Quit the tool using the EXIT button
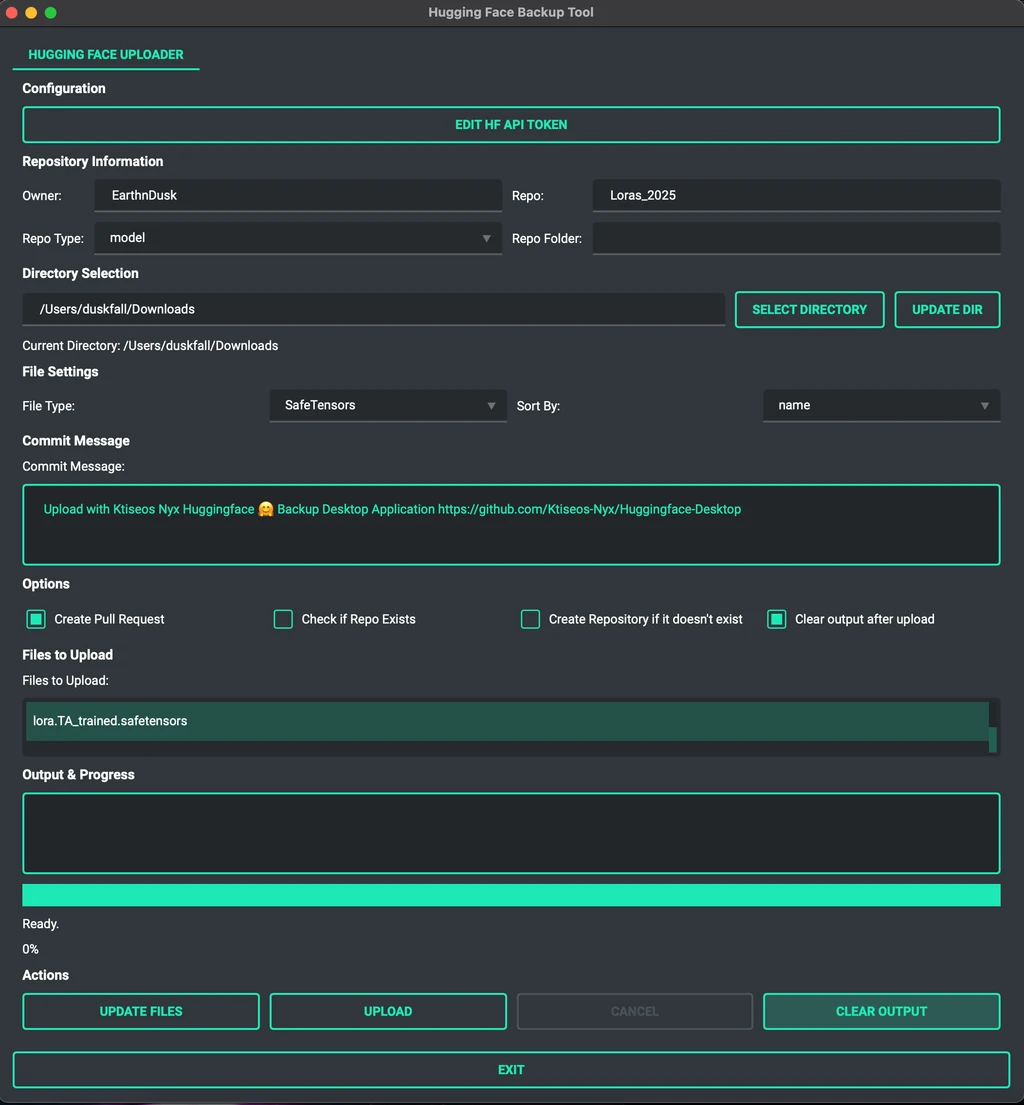 click(x=511, y=1069)
